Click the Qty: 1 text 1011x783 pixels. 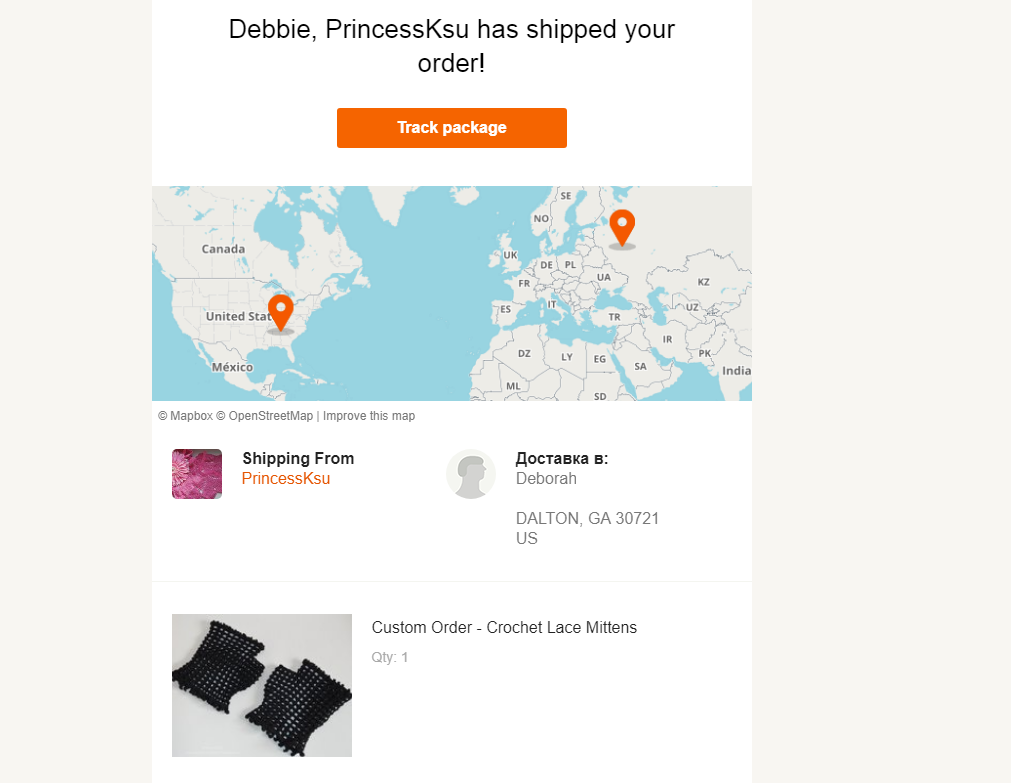point(390,658)
